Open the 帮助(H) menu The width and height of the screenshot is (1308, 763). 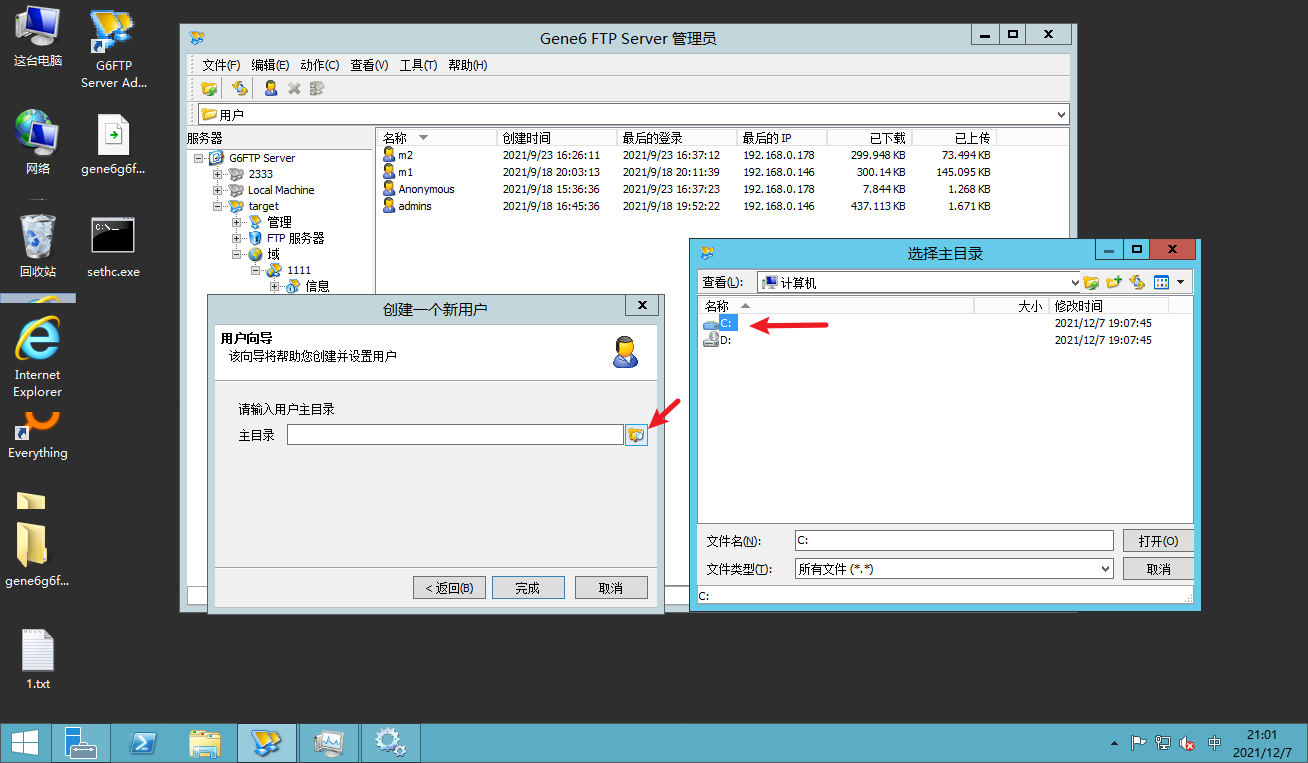click(x=468, y=65)
